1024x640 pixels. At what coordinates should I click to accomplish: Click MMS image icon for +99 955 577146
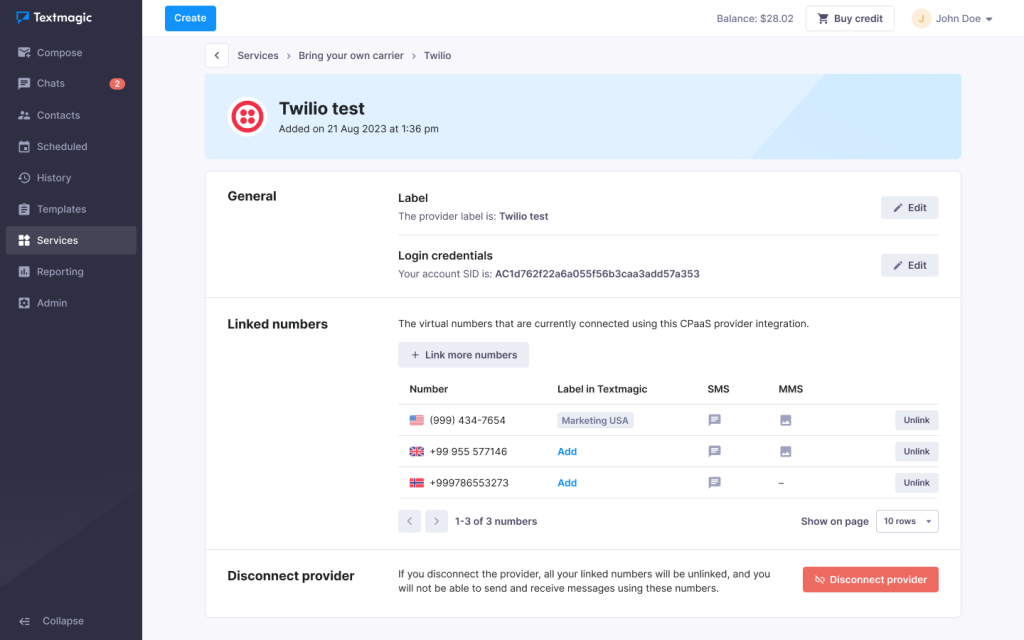click(786, 452)
